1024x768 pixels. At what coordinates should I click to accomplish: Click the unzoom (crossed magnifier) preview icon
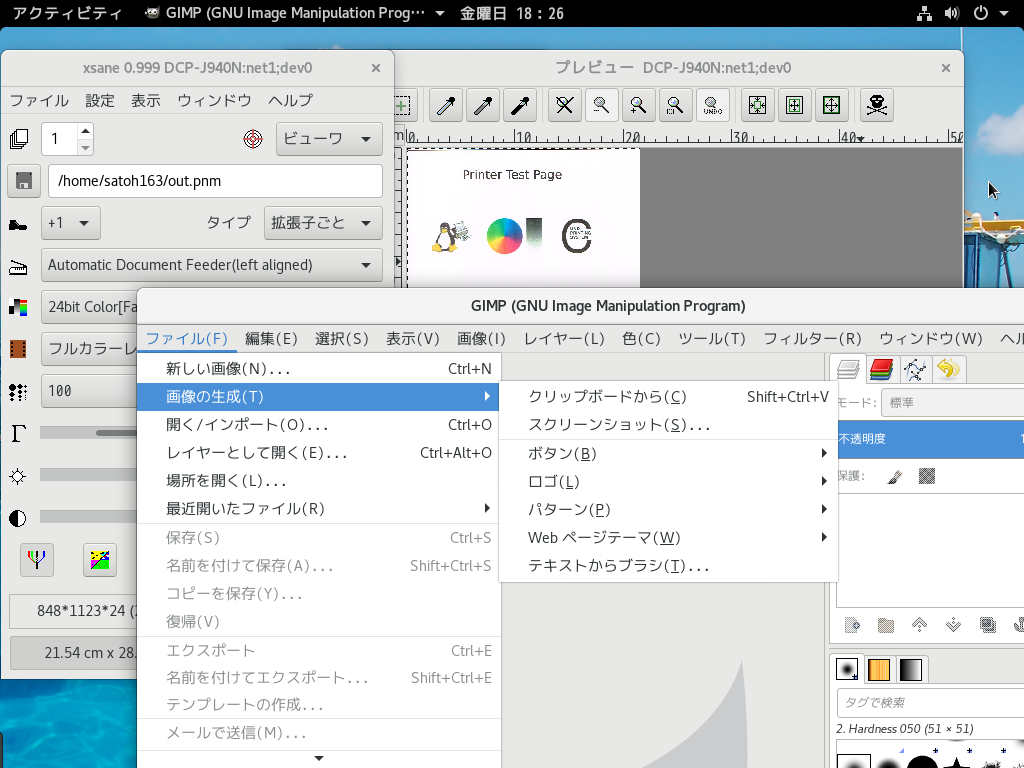click(x=565, y=105)
